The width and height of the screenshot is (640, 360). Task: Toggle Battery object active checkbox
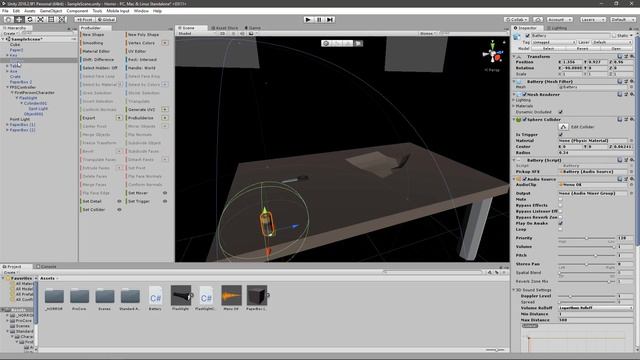tap(527, 36)
